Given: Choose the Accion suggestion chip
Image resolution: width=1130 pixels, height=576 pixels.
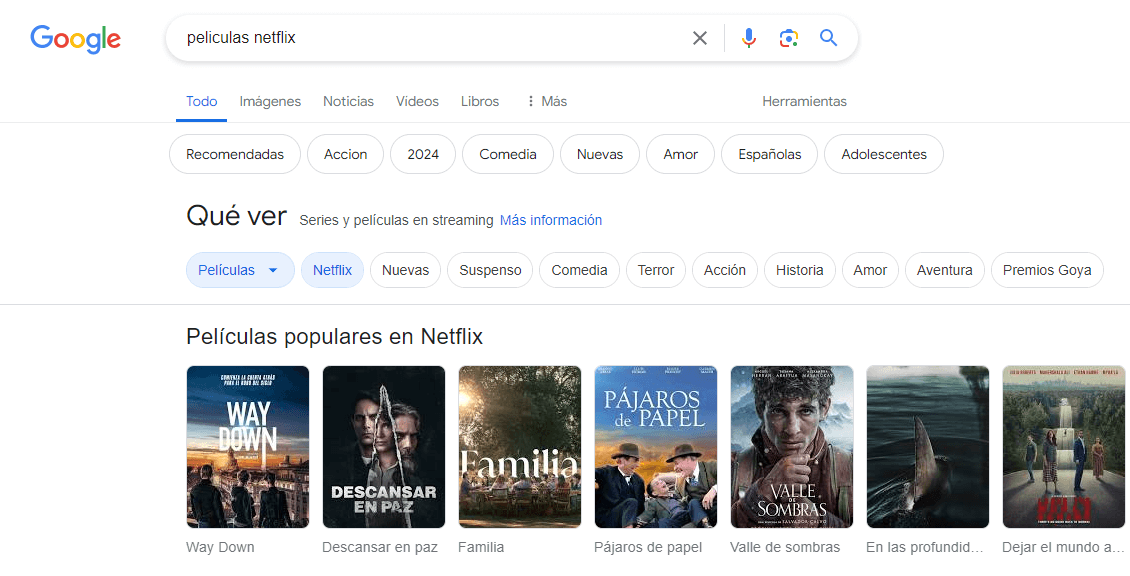Looking at the screenshot, I should (345, 154).
